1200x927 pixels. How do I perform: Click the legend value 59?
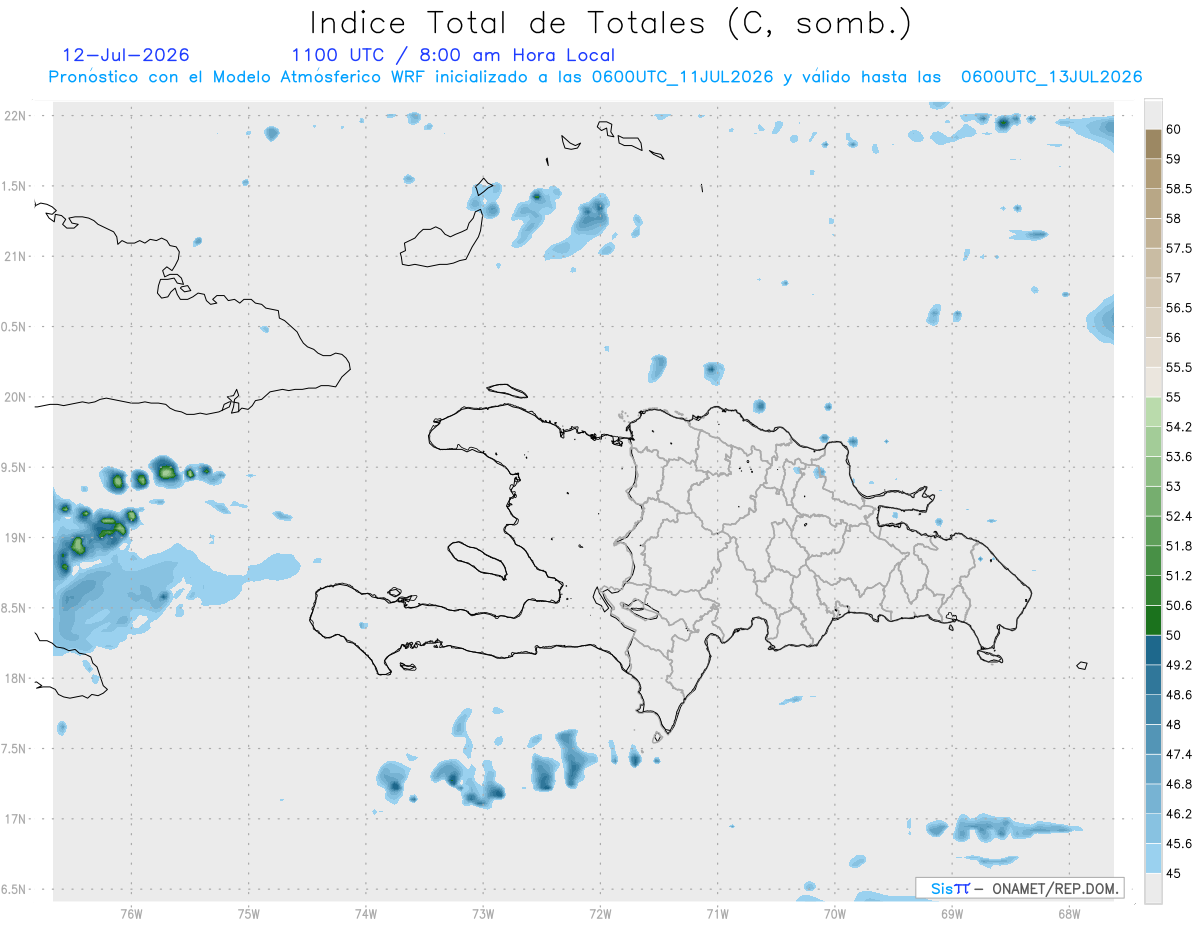(x=1174, y=159)
